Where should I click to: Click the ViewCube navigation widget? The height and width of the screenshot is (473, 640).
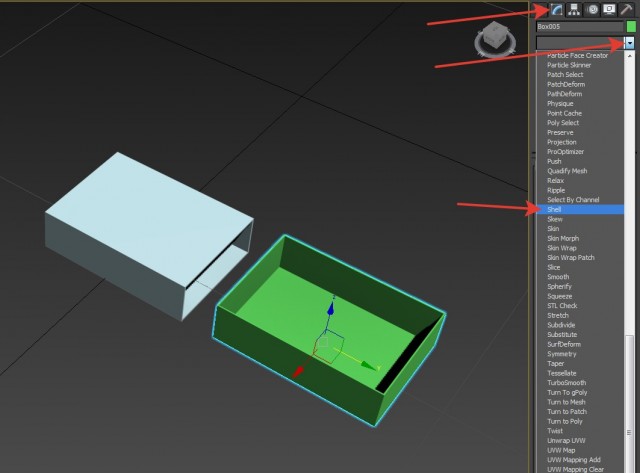tap(495, 38)
